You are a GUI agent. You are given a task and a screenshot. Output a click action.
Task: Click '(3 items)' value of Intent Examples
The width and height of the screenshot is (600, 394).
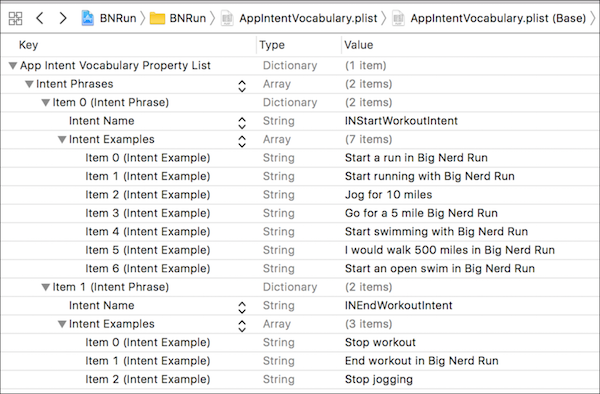368,324
